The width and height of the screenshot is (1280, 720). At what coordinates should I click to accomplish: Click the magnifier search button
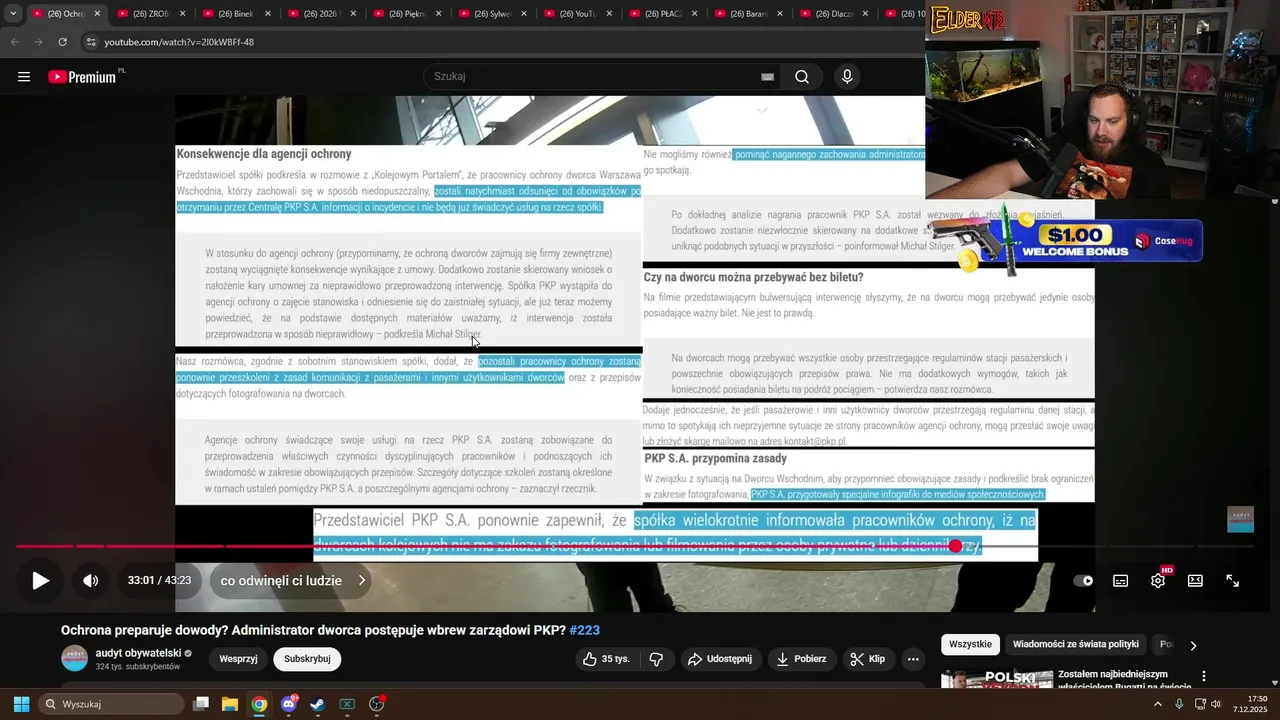click(x=802, y=77)
